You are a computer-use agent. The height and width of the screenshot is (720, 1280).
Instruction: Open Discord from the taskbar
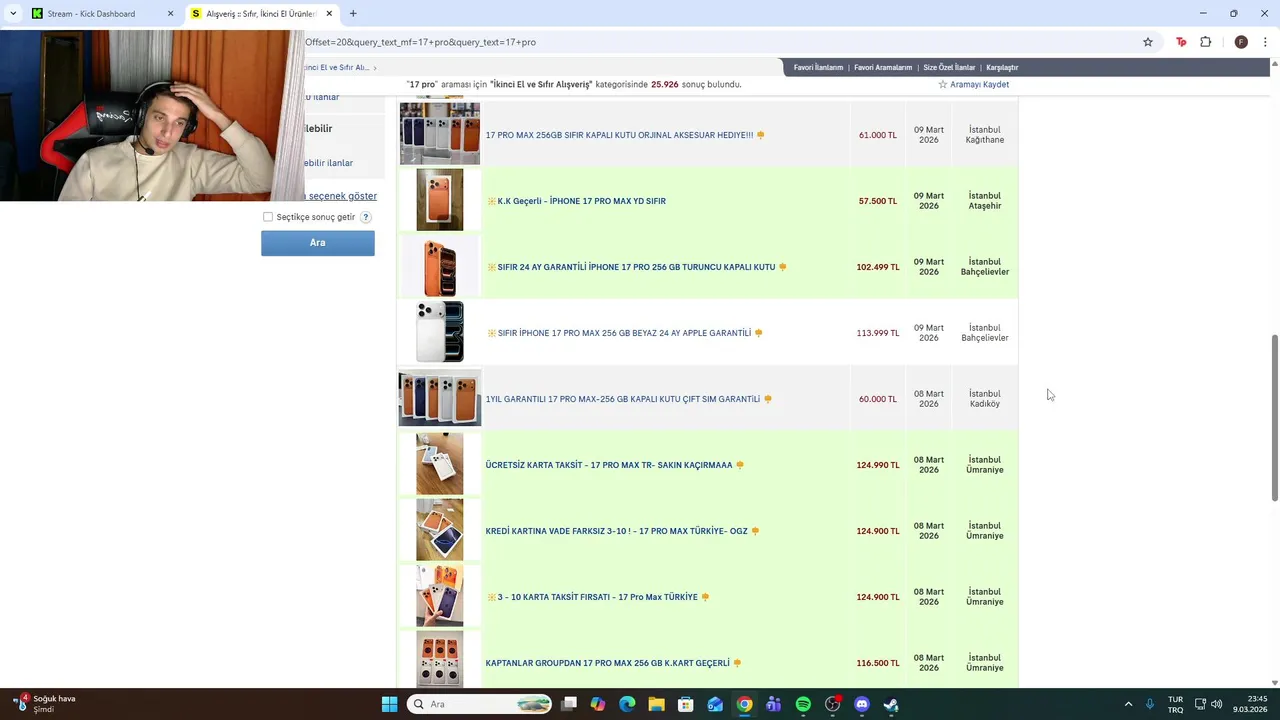[x=862, y=704]
